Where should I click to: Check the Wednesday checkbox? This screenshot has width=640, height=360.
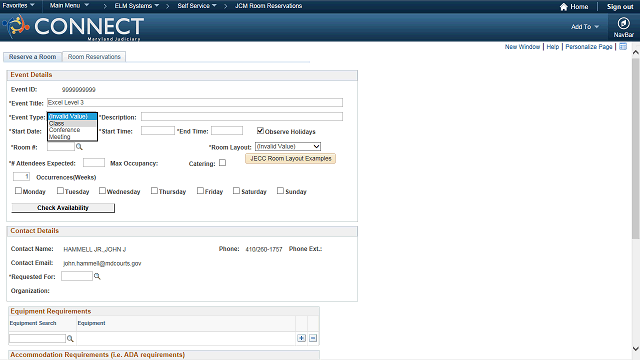point(102,191)
